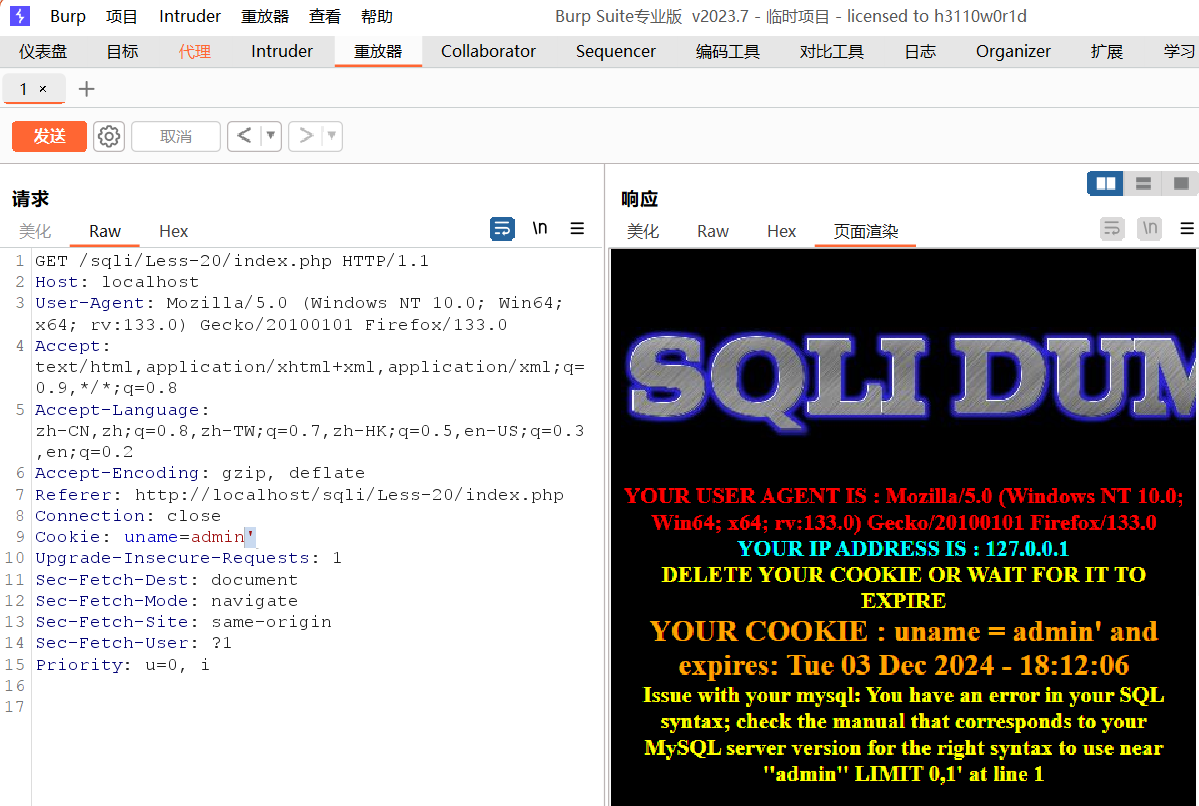Viewport: 1199px width, 806px height.
Task: Select response Raw view tab
Action: click(713, 231)
